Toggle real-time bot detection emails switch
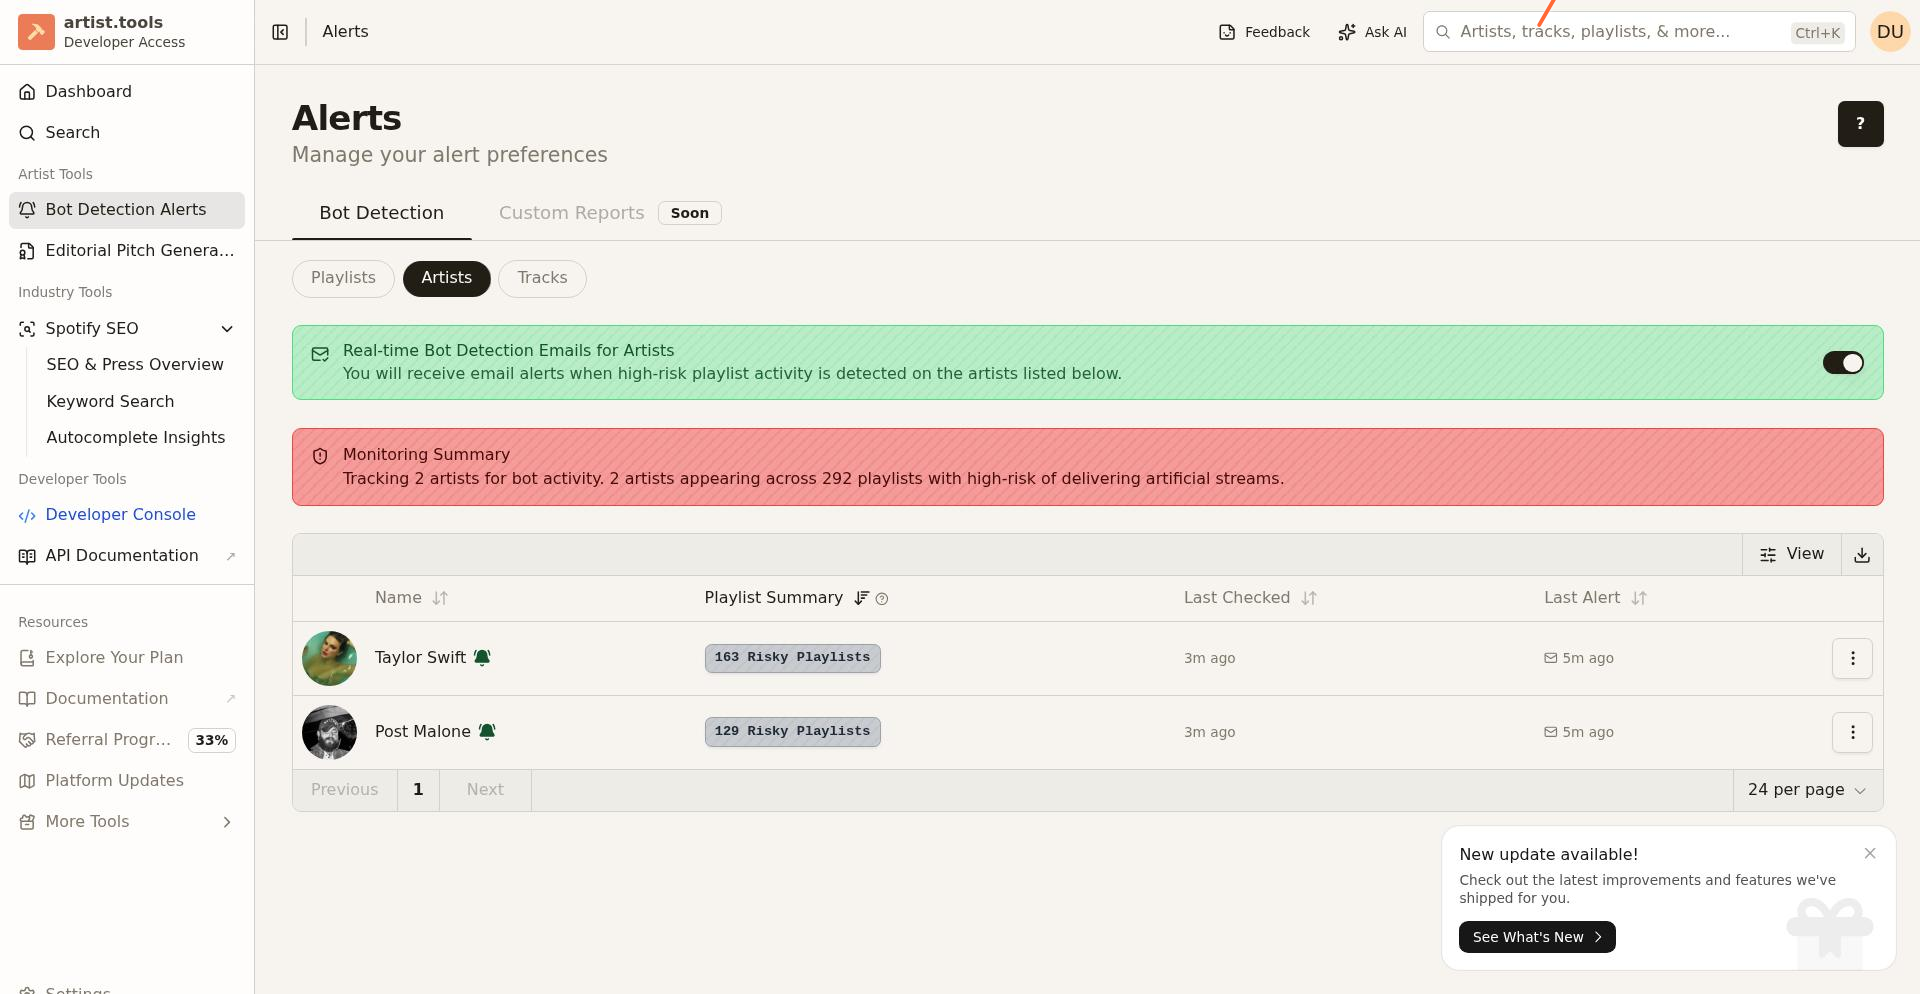1920x994 pixels. (x=1843, y=363)
